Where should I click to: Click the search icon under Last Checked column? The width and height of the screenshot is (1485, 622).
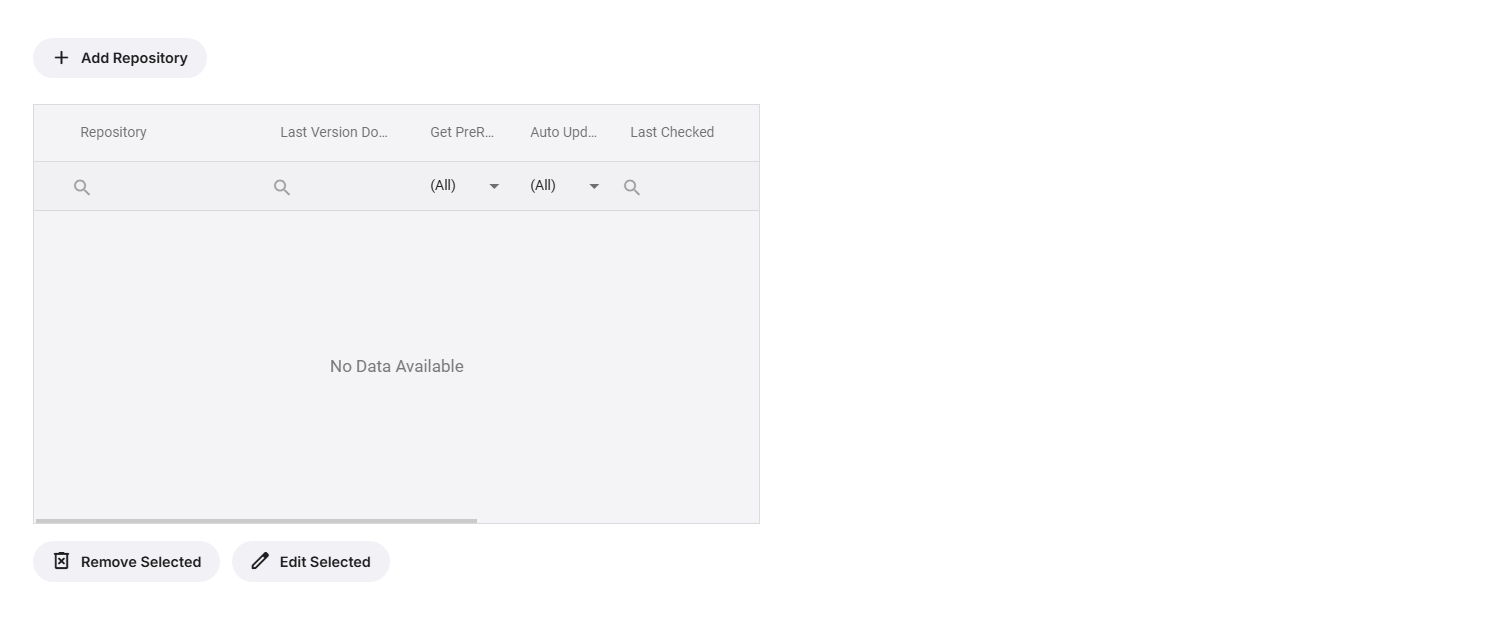point(632,187)
